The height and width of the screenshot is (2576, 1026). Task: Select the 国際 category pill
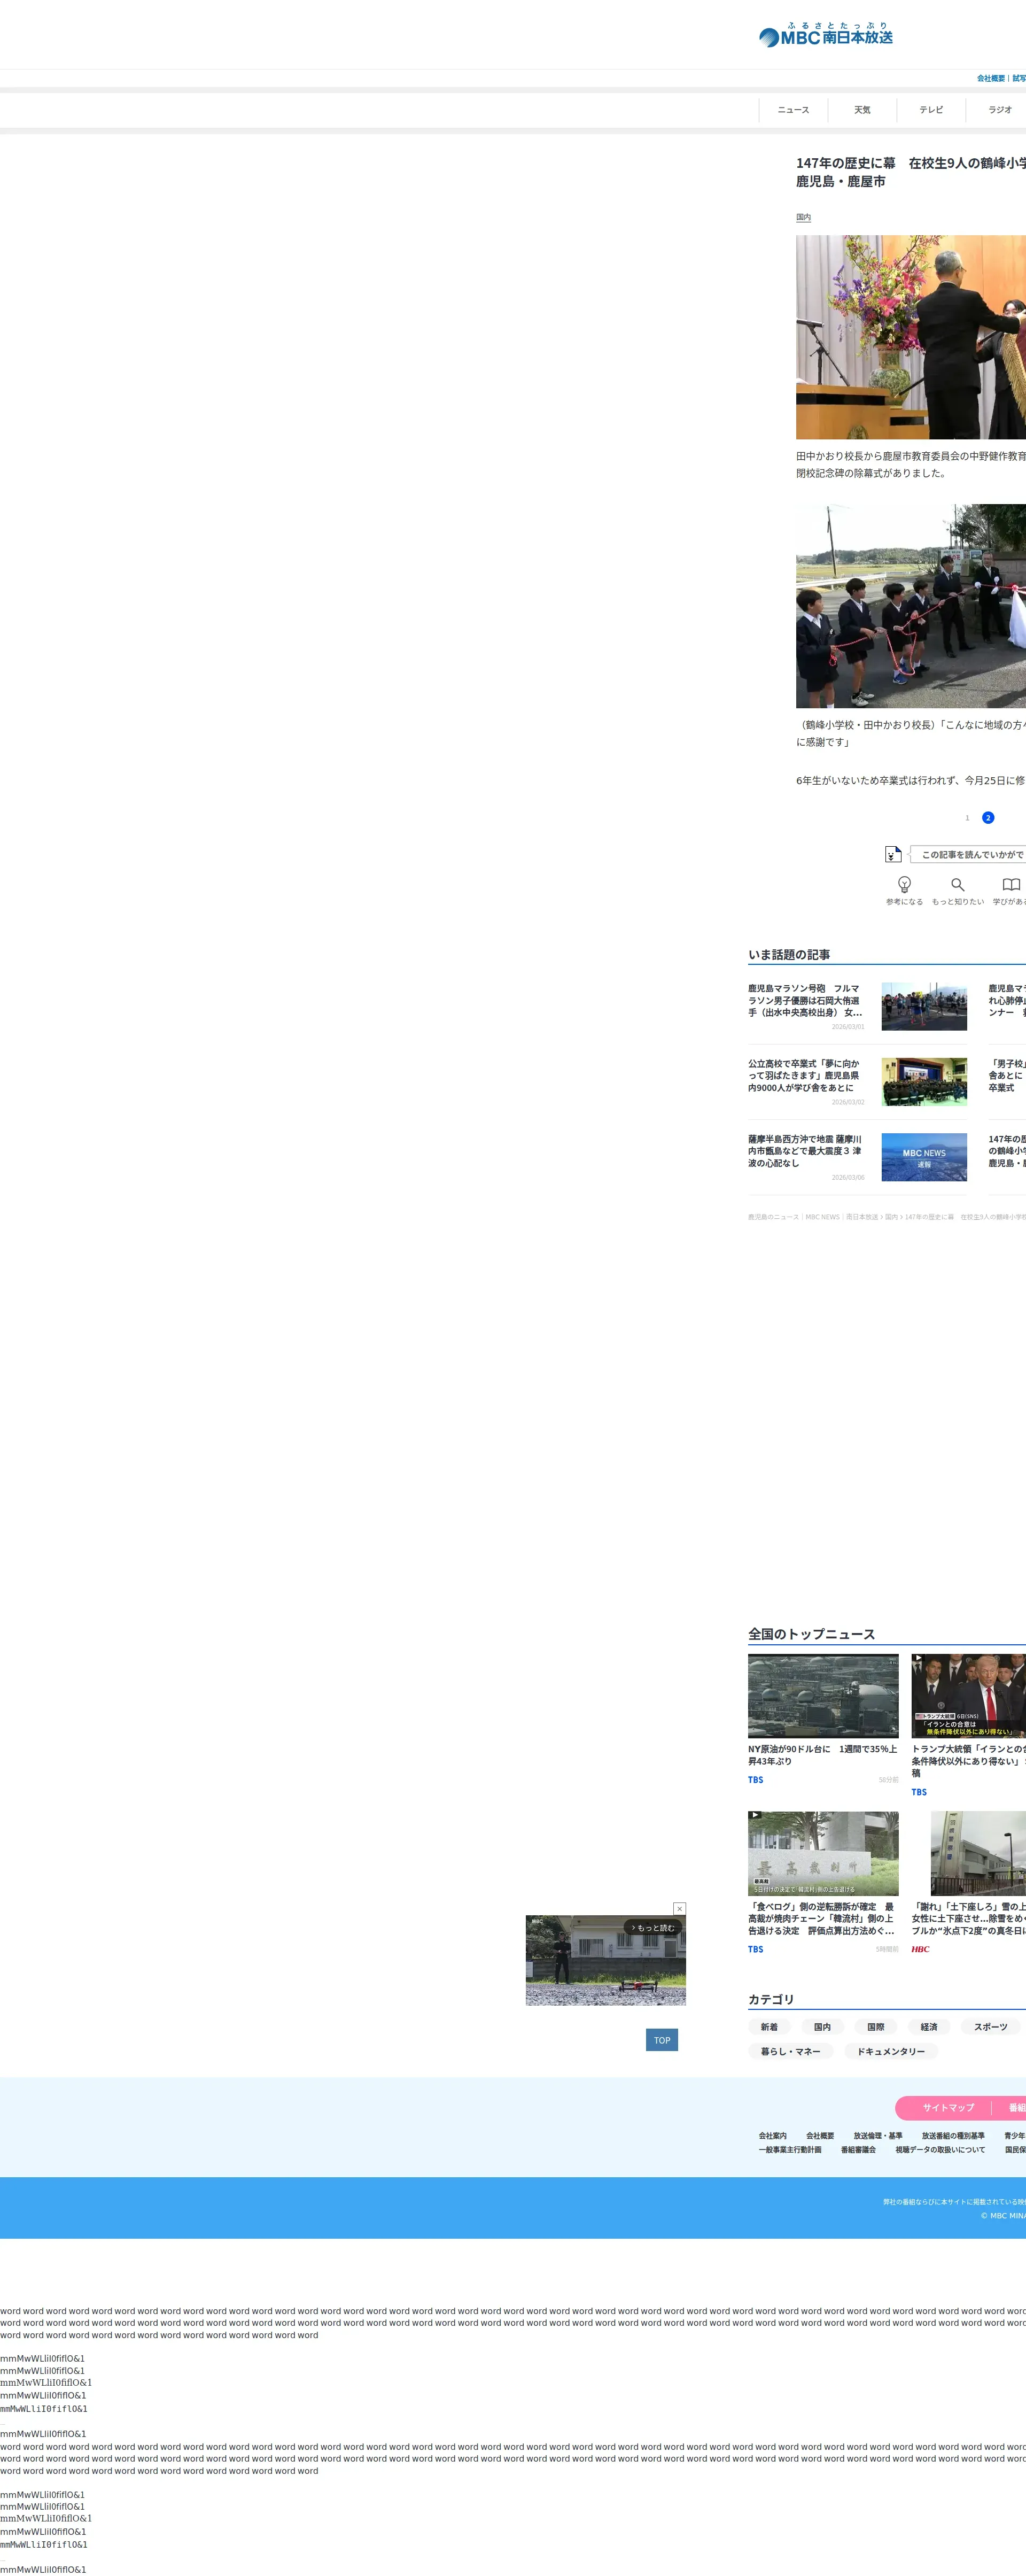[875, 2027]
